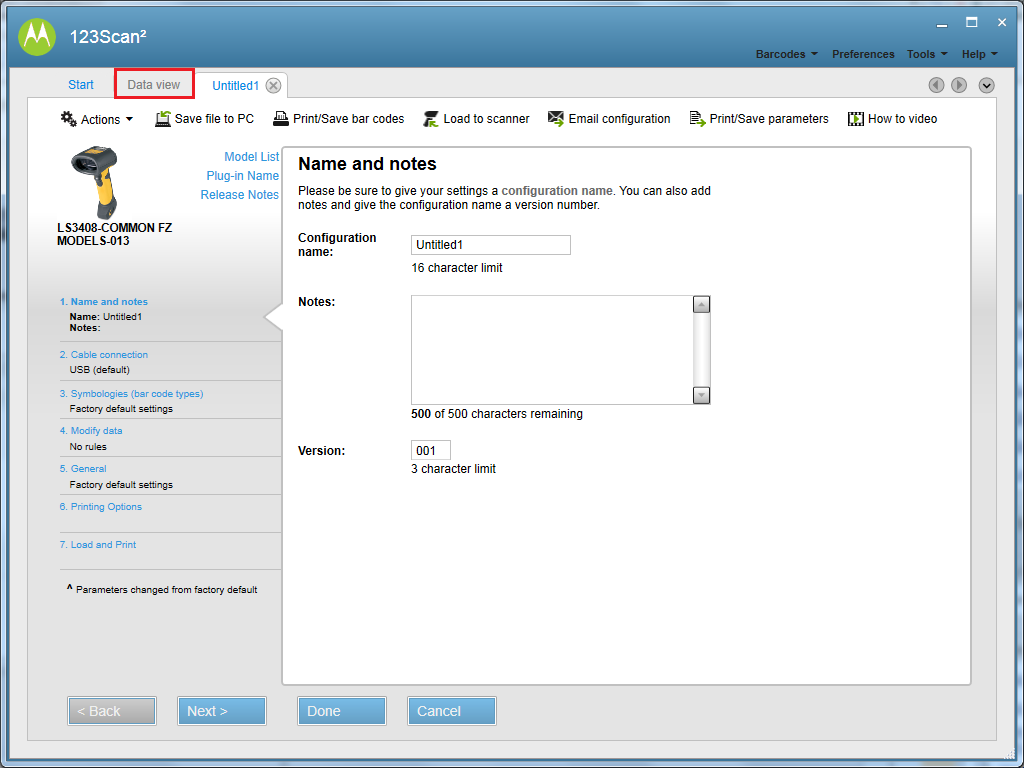Open the Plug-in Name link
This screenshot has height=768, width=1024.
click(242, 176)
